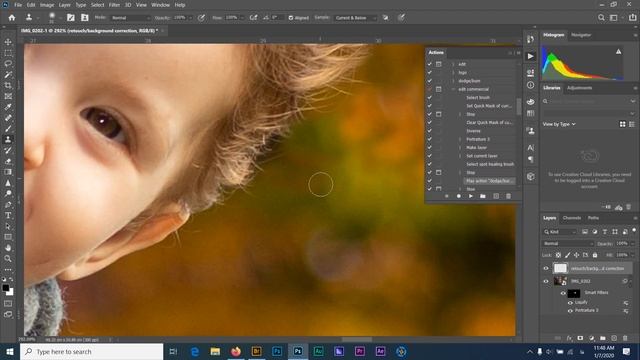Toggle visibility of Smart Filters

coord(563,293)
